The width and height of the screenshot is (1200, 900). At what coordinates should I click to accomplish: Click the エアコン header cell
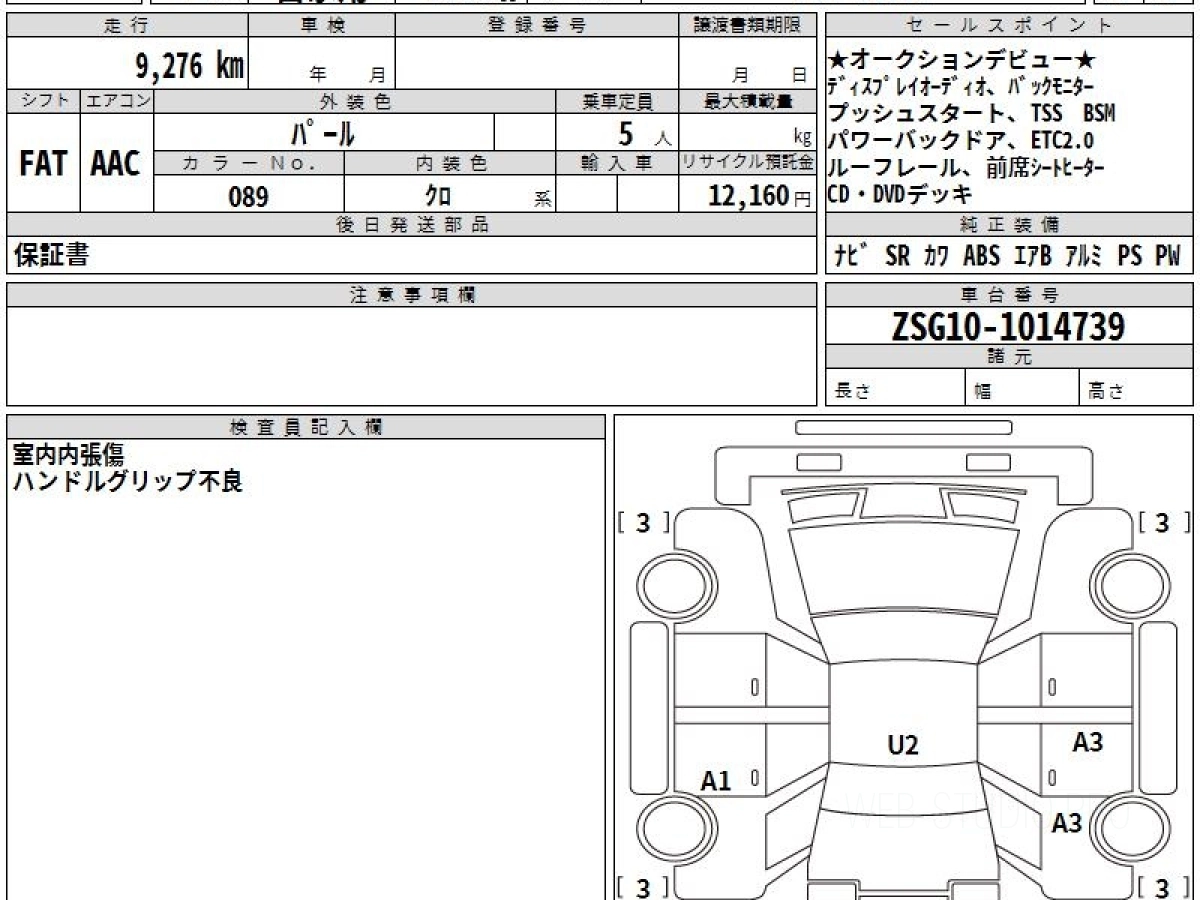pyautogui.click(x=117, y=101)
